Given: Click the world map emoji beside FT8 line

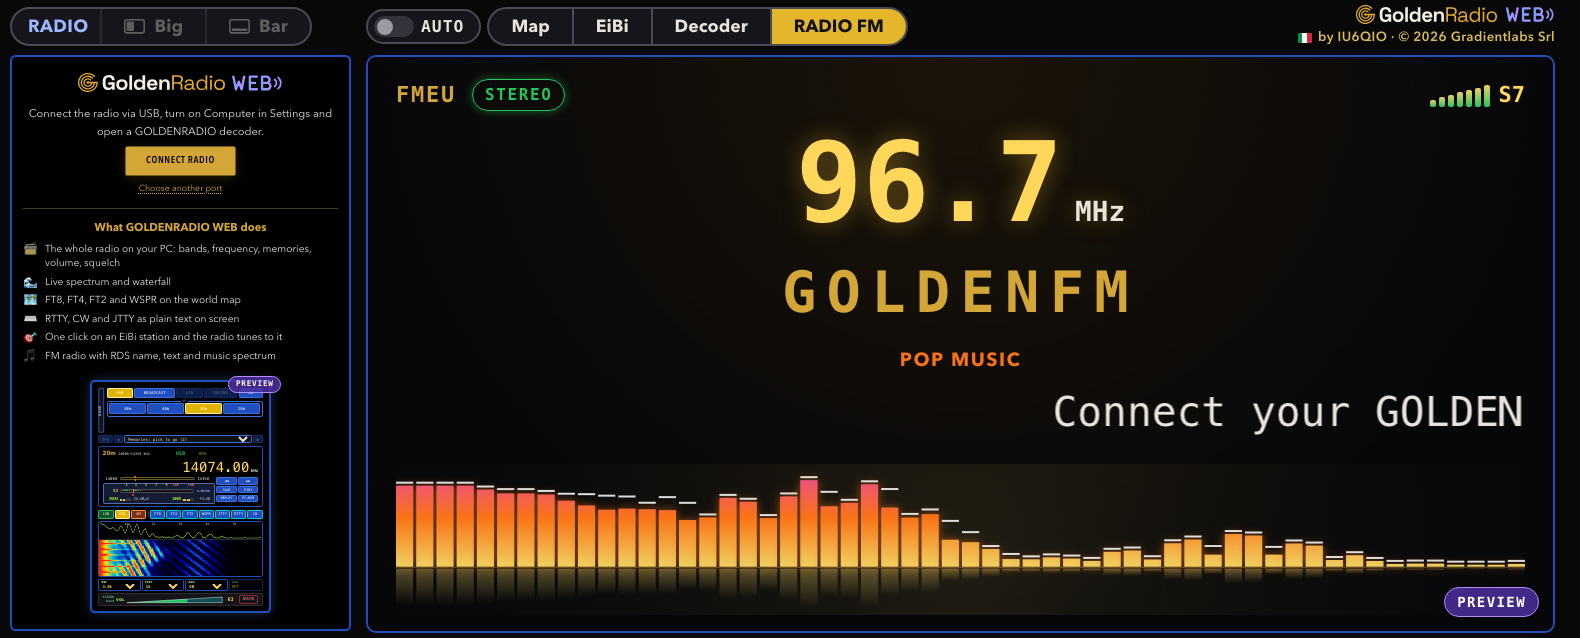Looking at the screenshot, I should (x=30, y=300).
